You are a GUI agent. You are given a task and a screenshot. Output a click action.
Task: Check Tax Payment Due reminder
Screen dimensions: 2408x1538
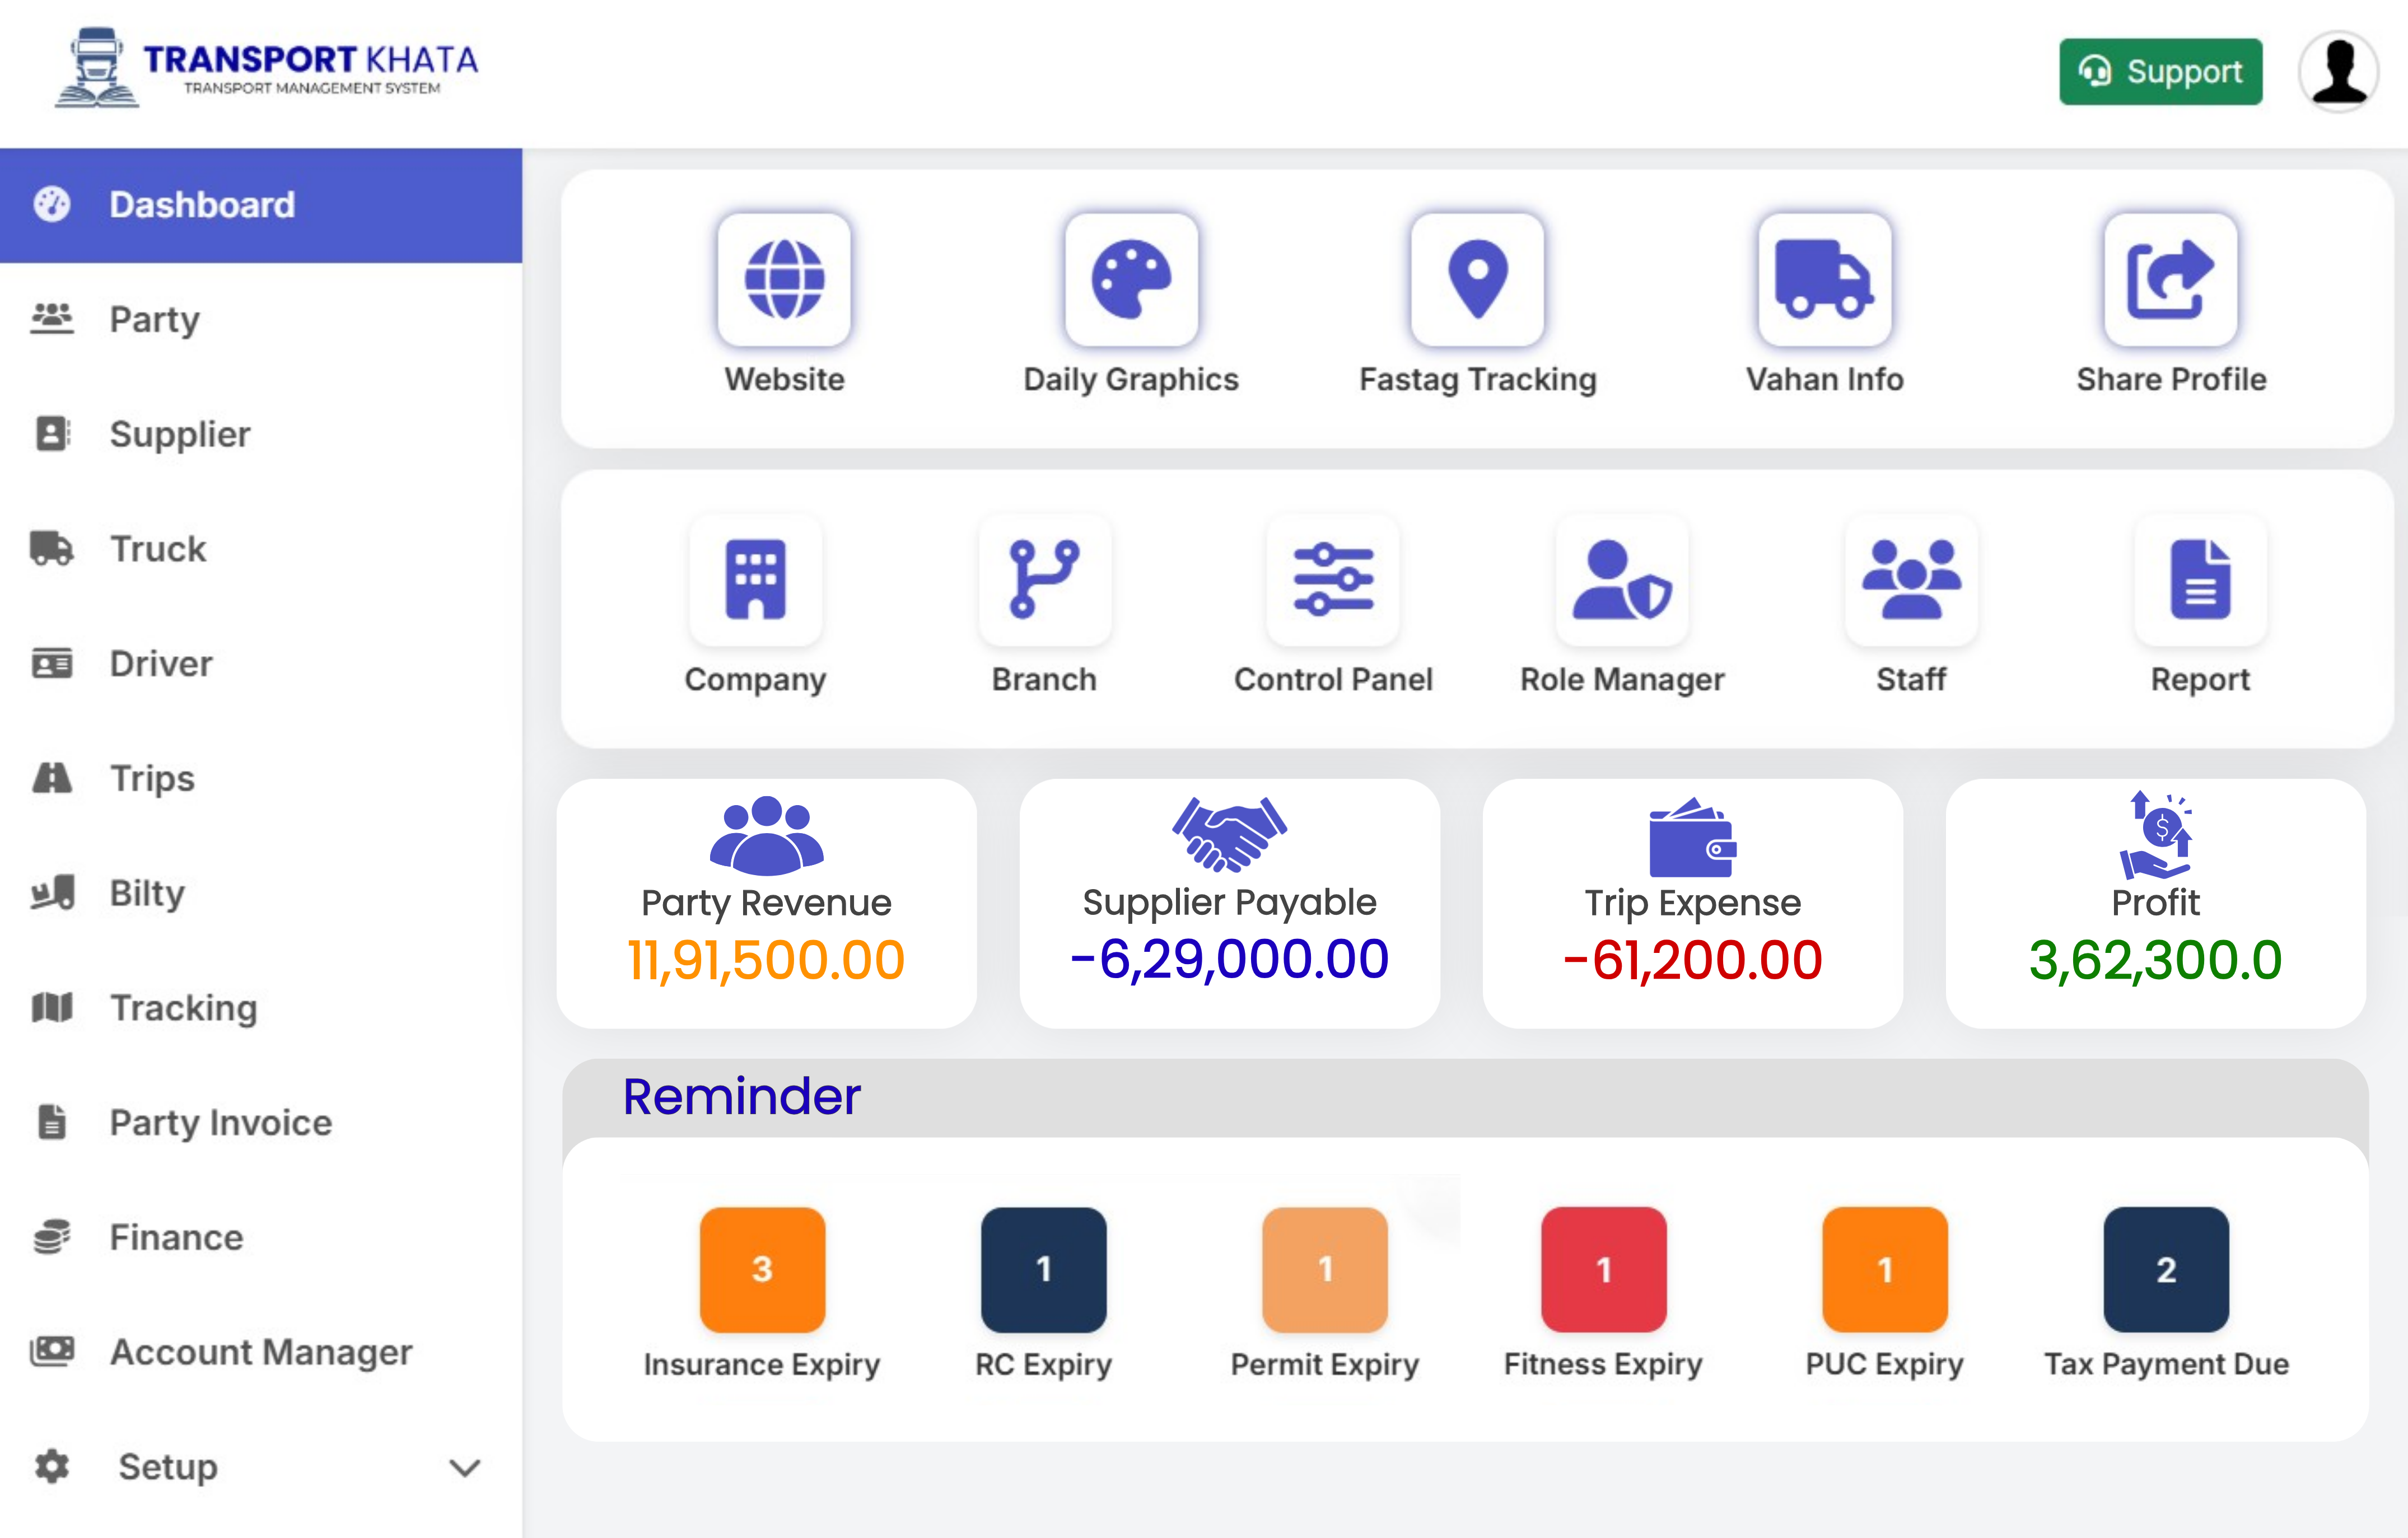pyautogui.click(x=2165, y=1270)
